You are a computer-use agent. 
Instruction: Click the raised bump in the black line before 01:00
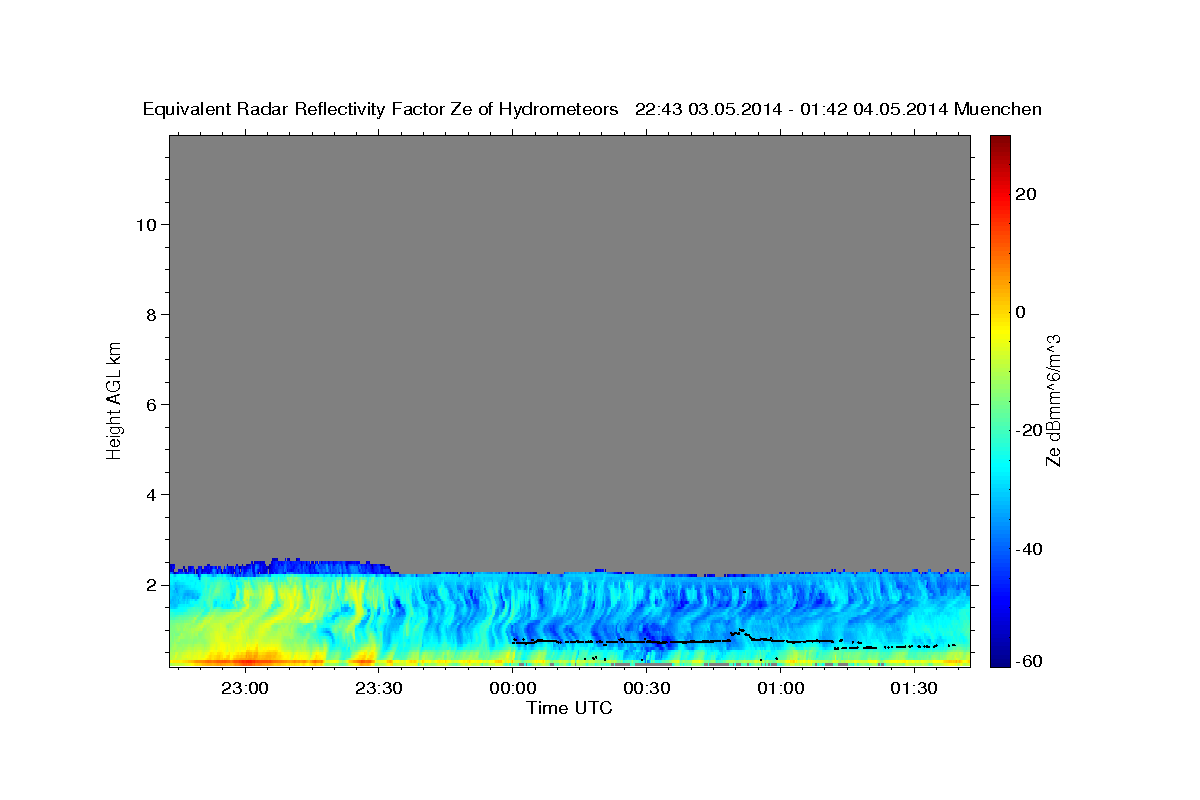point(741,632)
